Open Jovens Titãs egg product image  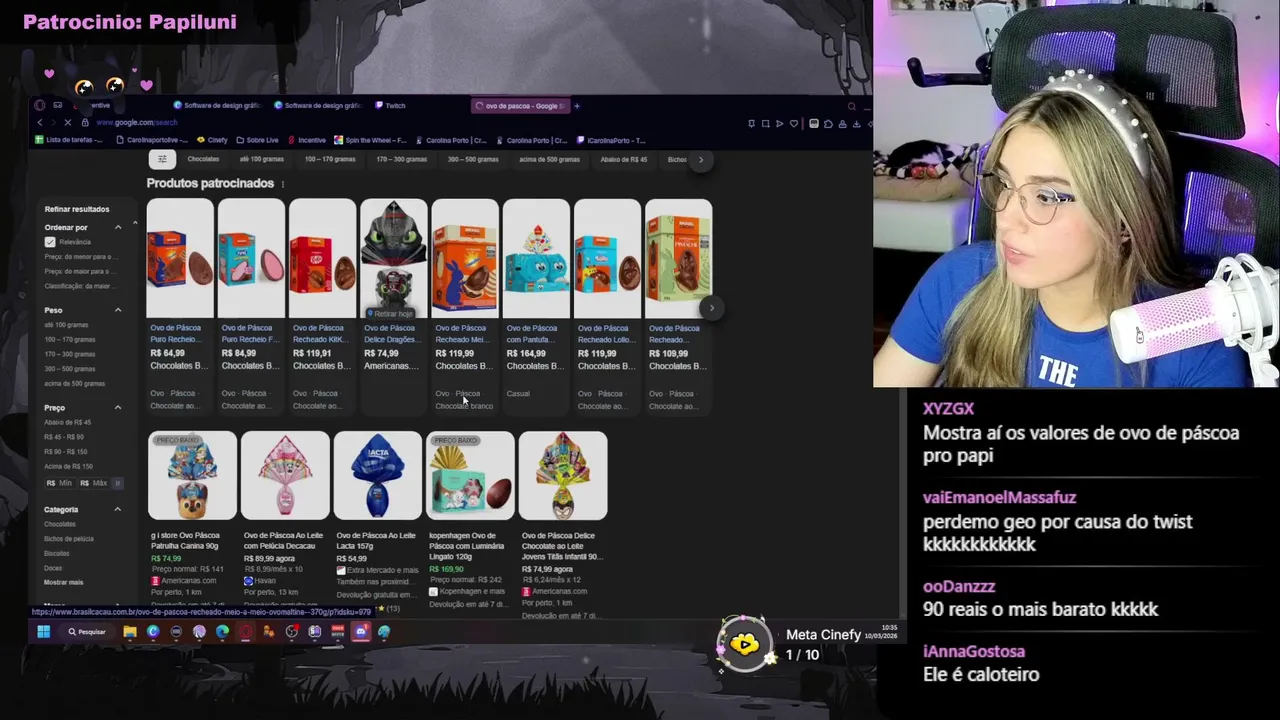click(x=563, y=476)
